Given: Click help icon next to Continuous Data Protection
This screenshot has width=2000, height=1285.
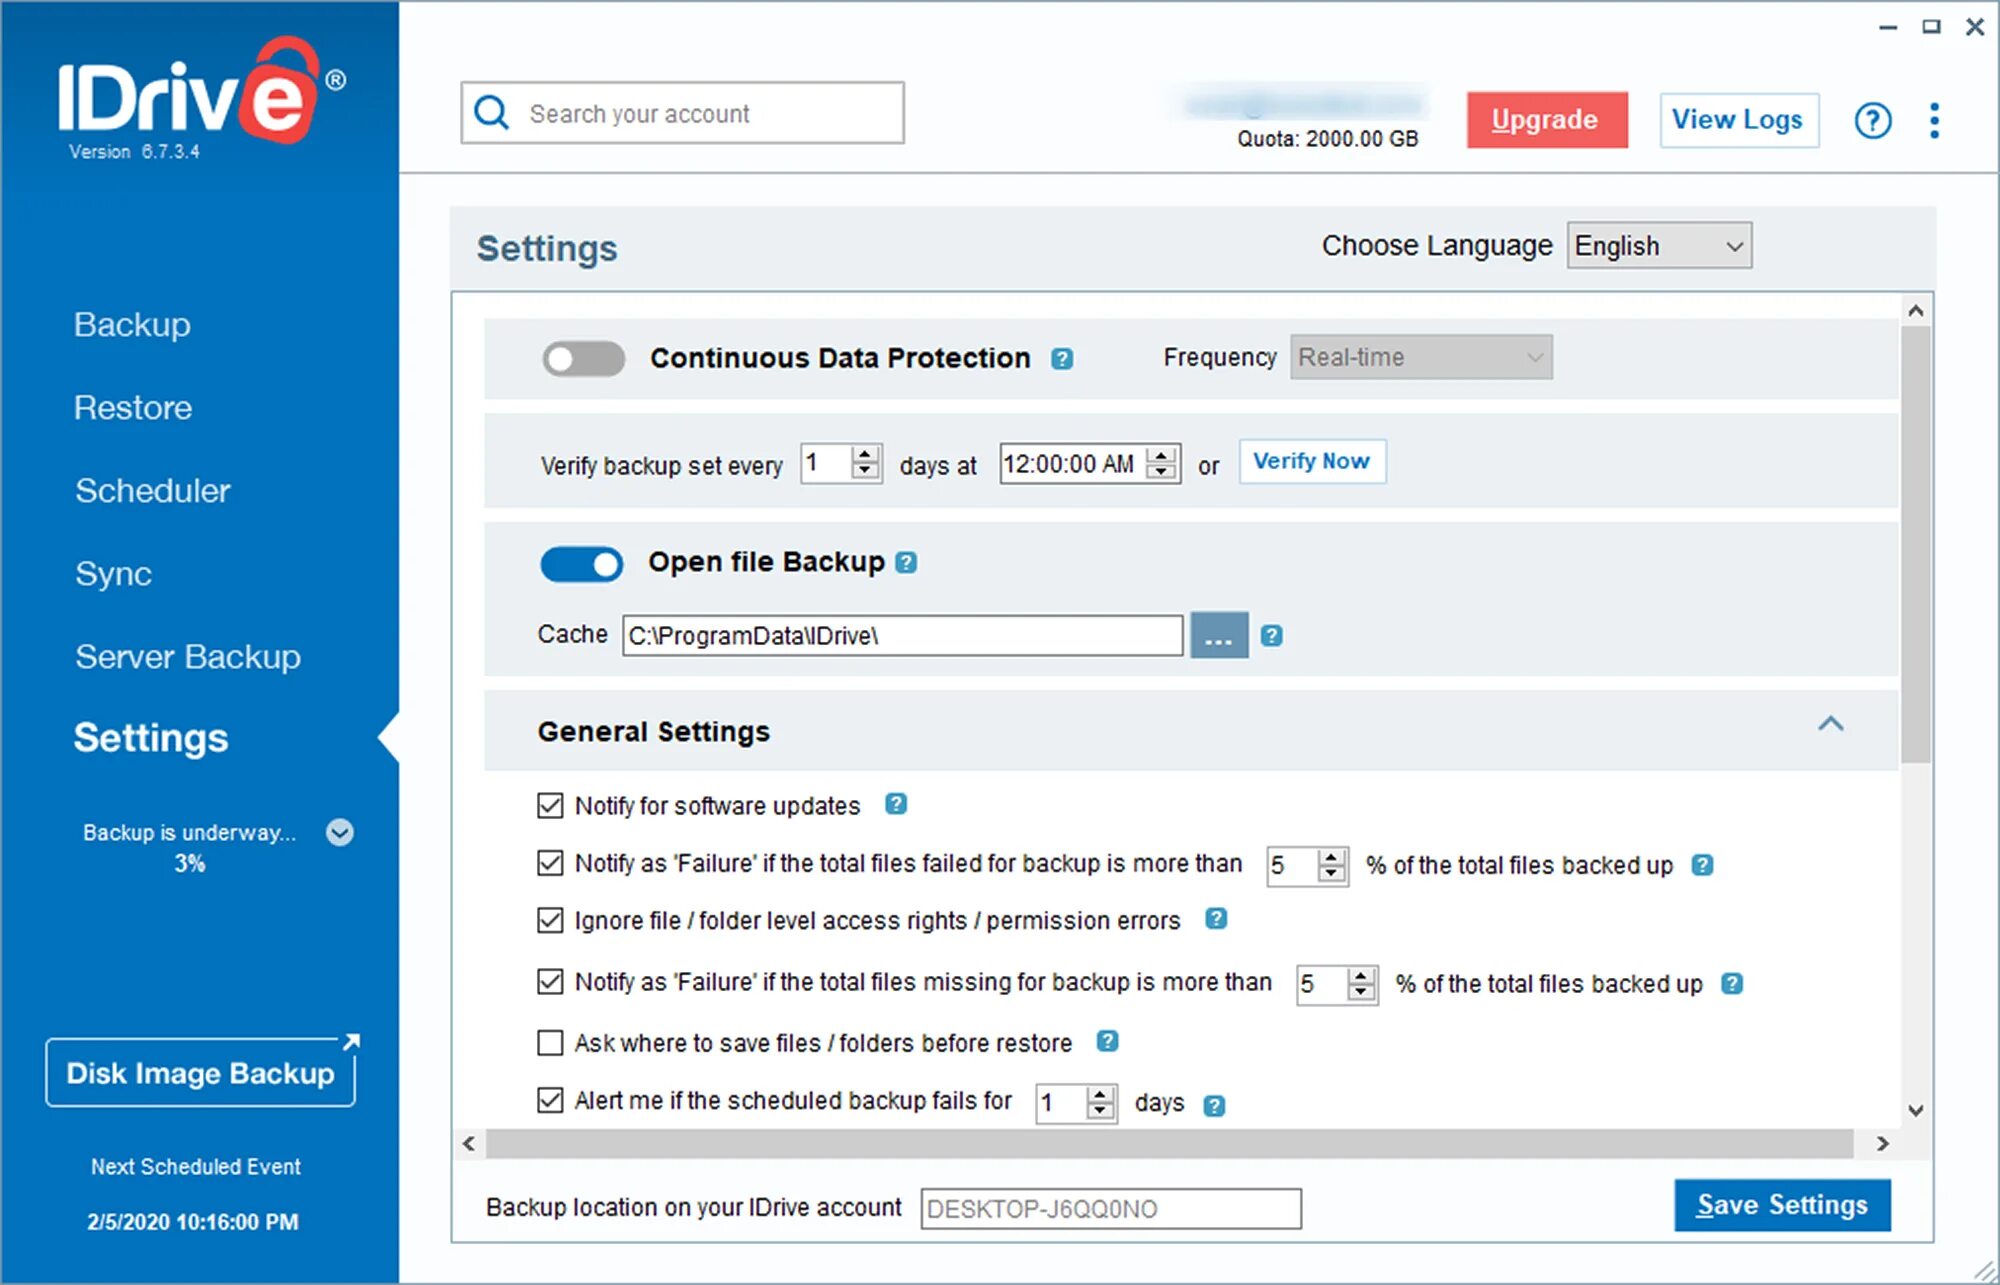Looking at the screenshot, I should pyautogui.click(x=1062, y=359).
